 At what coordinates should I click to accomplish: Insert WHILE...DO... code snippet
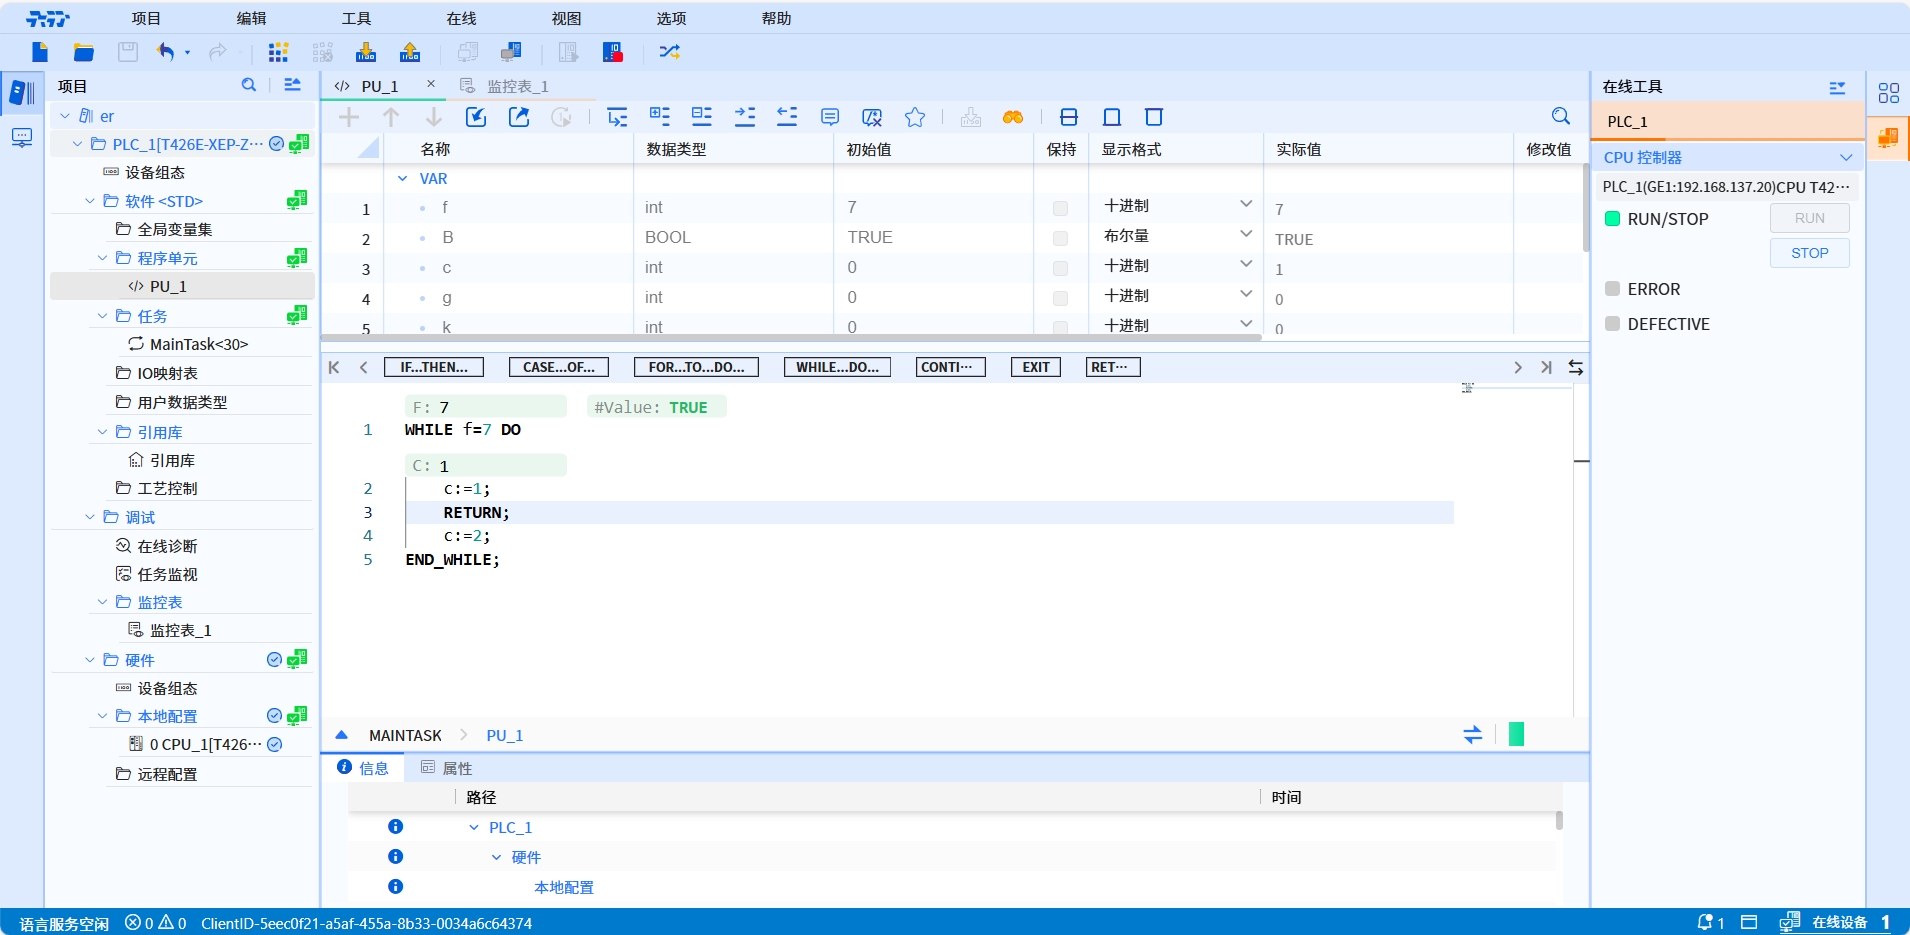pos(837,367)
